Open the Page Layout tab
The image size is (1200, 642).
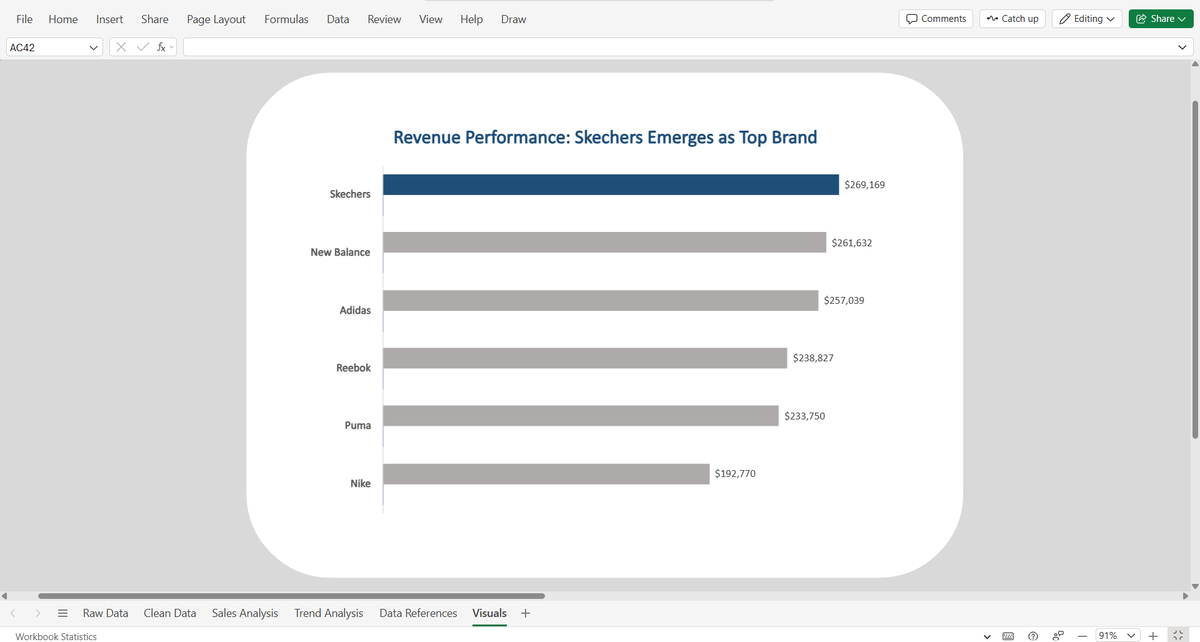tap(216, 19)
